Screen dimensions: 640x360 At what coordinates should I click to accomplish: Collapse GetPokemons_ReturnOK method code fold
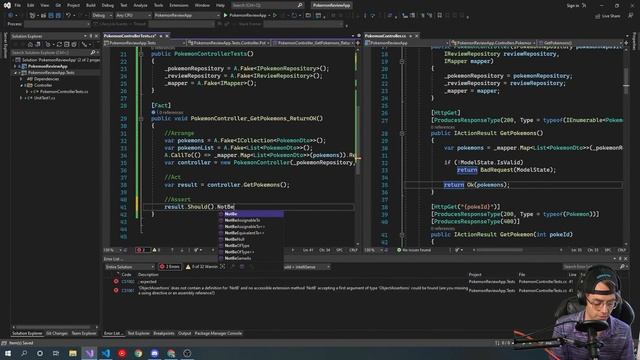coord(141,119)
